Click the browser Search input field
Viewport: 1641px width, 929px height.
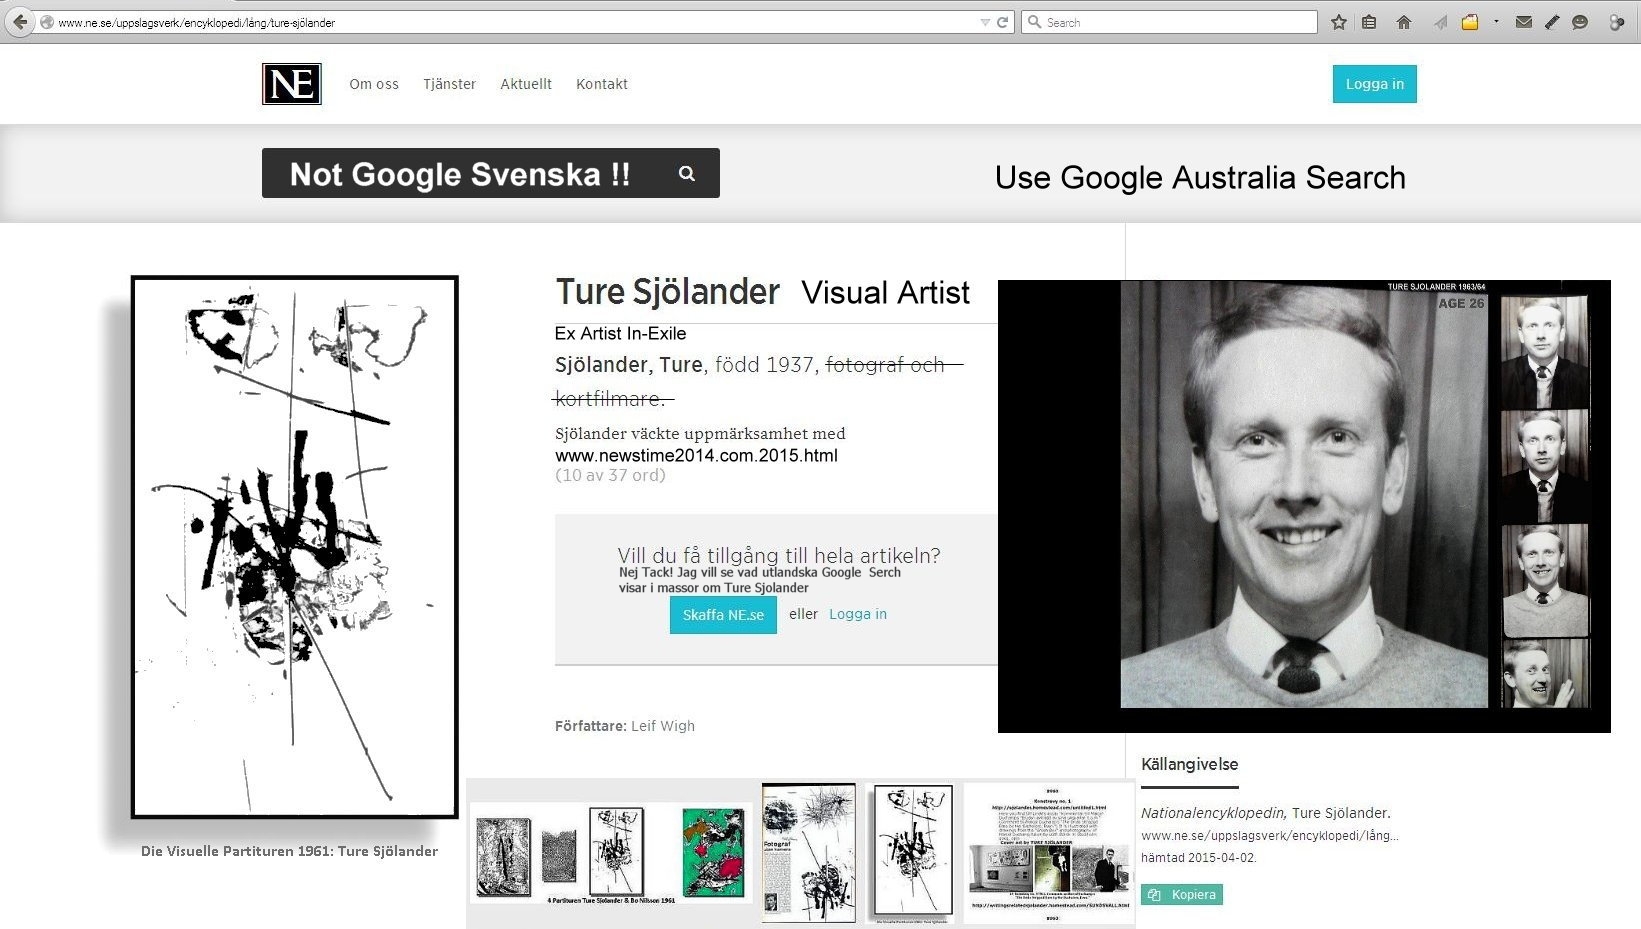tap(1169, 22)
